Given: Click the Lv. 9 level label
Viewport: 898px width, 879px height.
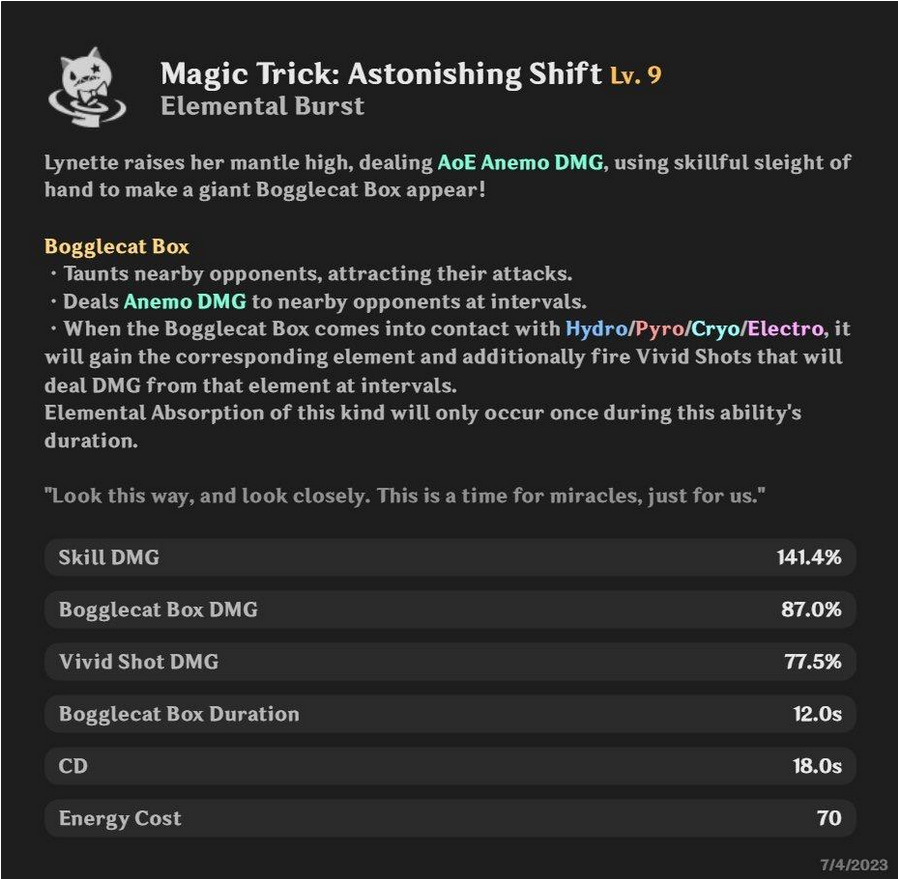Looking at the screenshot, I should click(636, 75).
